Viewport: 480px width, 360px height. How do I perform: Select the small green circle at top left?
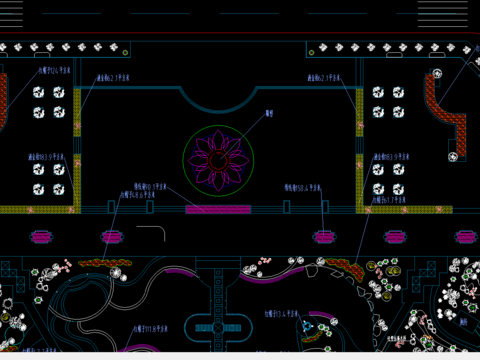[x=125, y=52]
